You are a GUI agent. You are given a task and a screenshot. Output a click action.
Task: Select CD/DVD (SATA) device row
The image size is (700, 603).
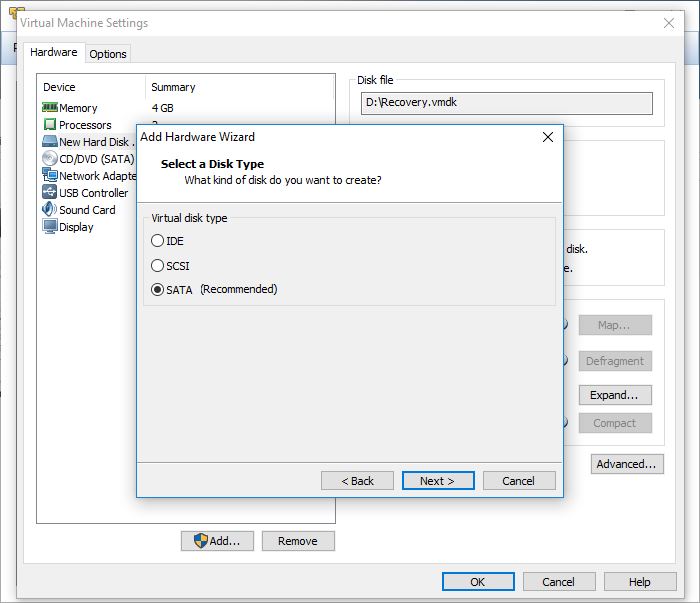[89, 159]
